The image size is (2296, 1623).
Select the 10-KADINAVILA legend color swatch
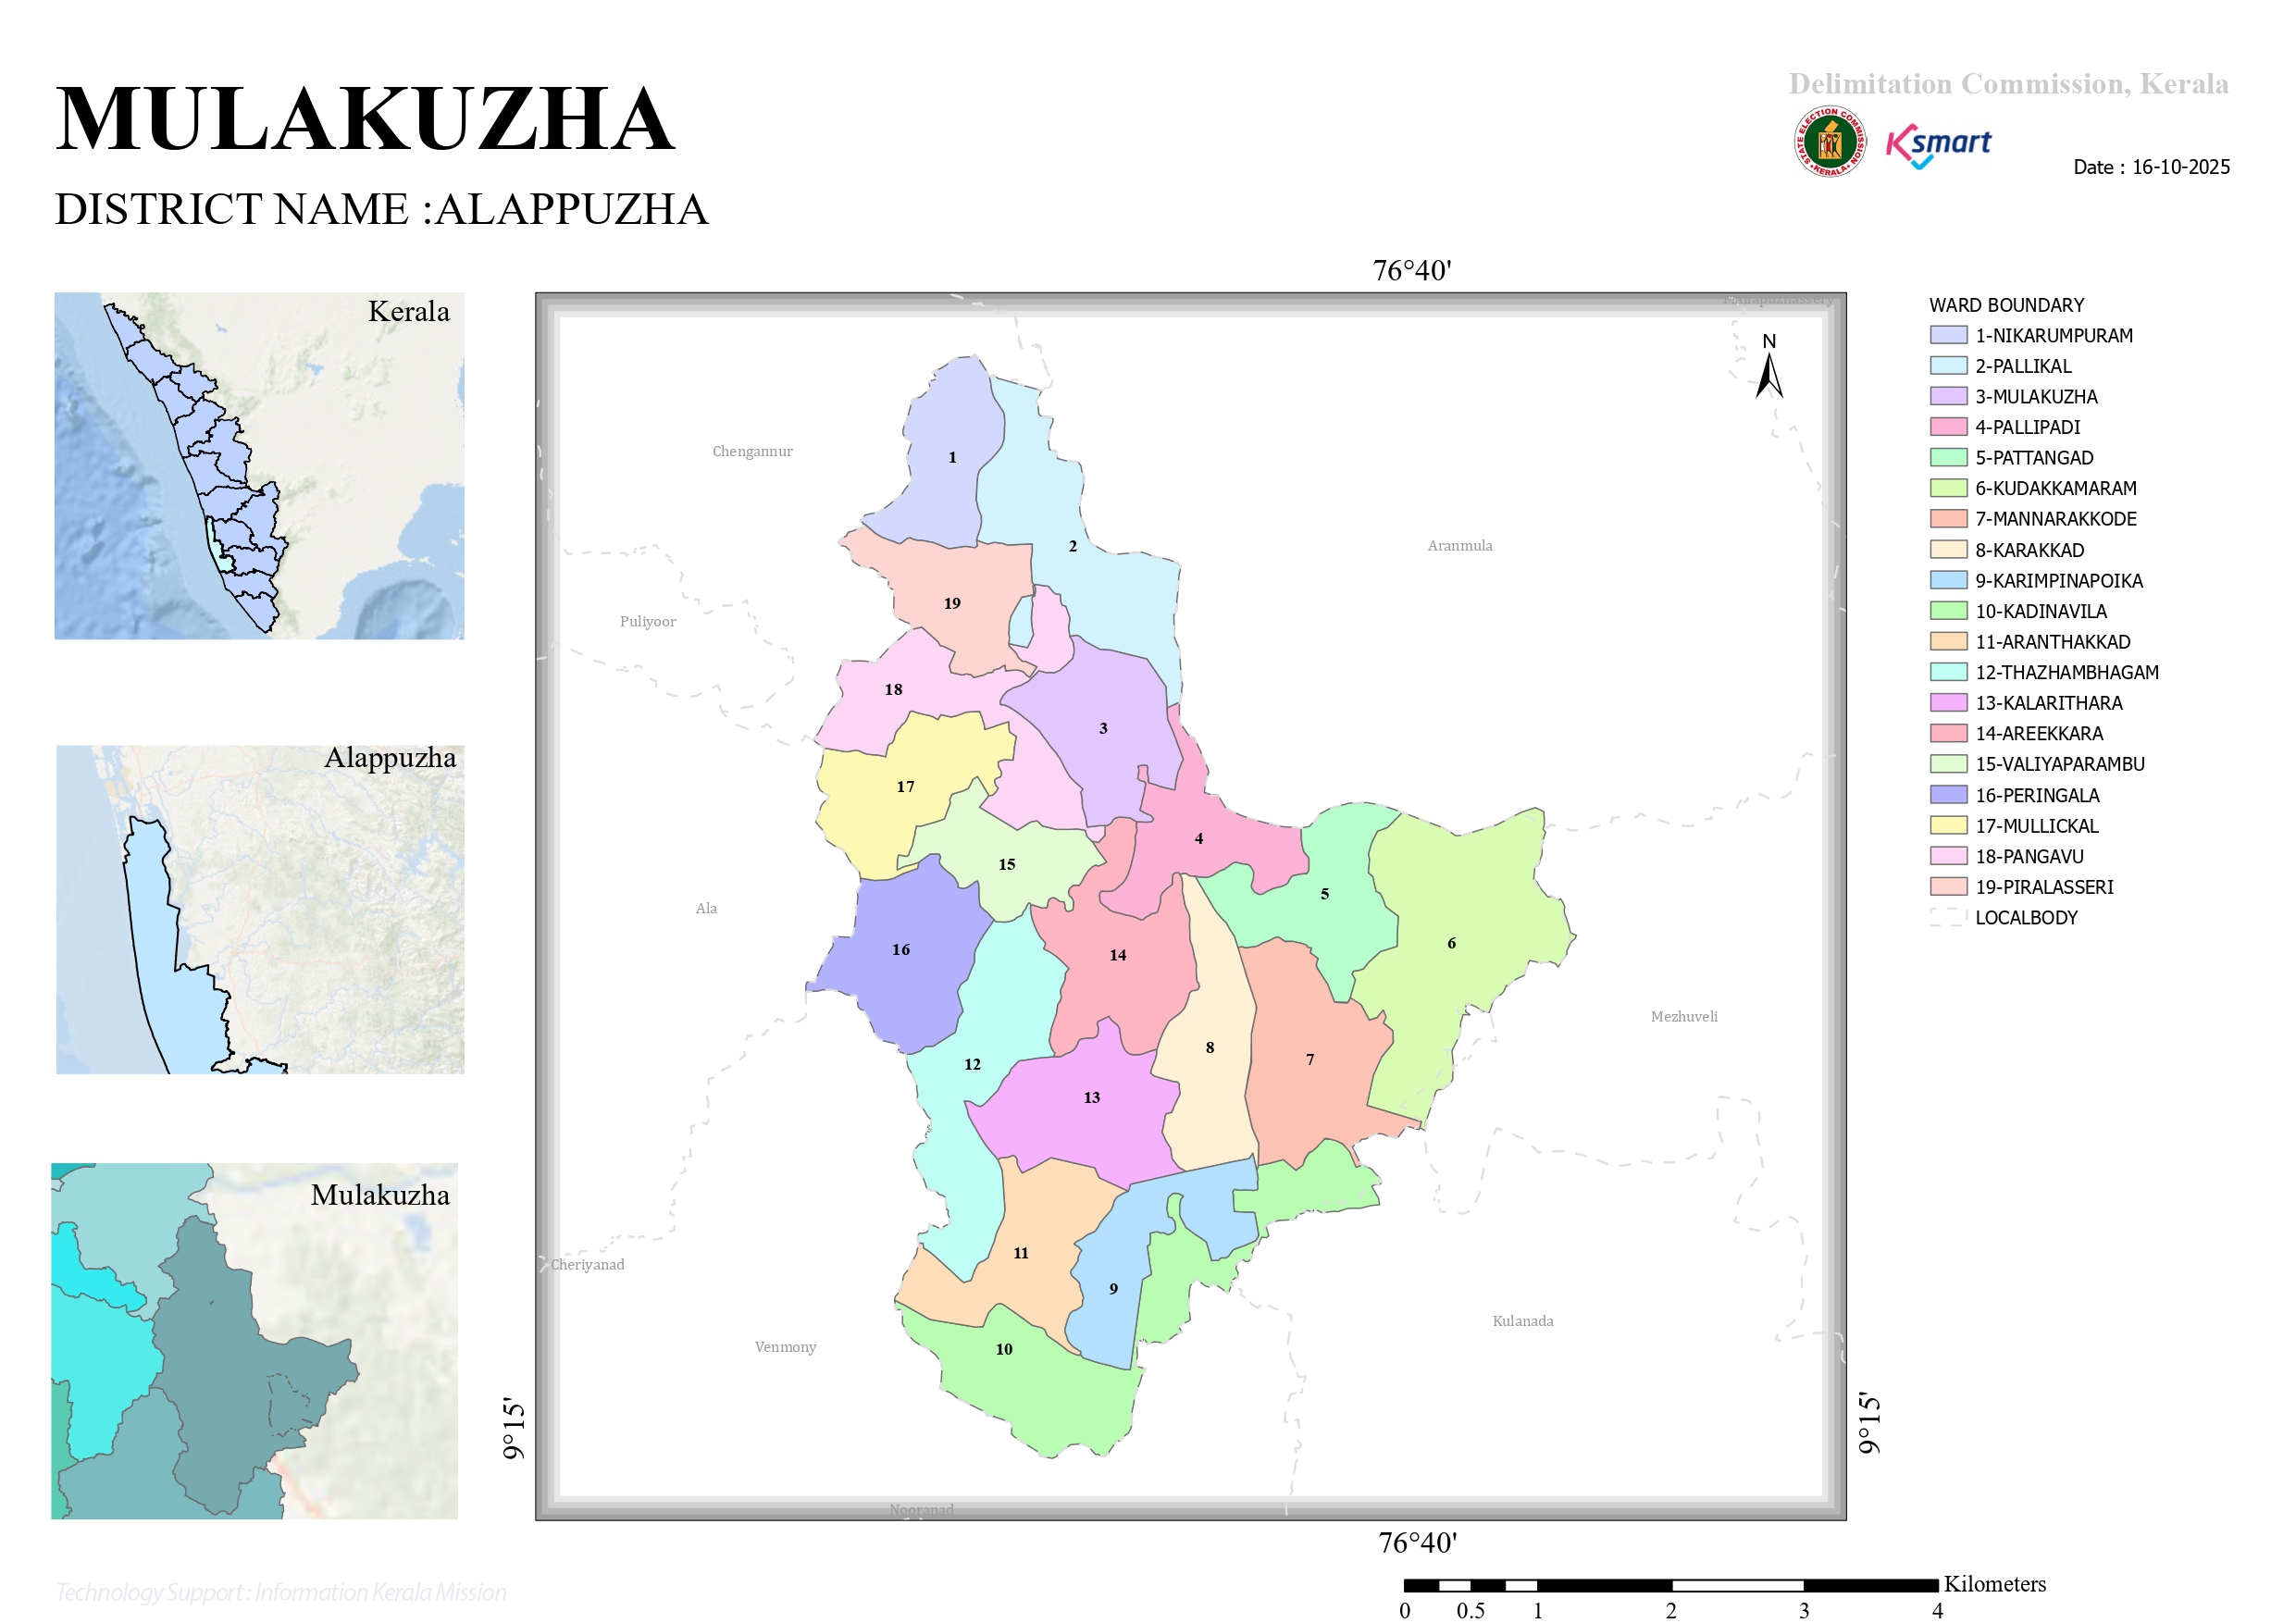click(x=1948, y=611)
